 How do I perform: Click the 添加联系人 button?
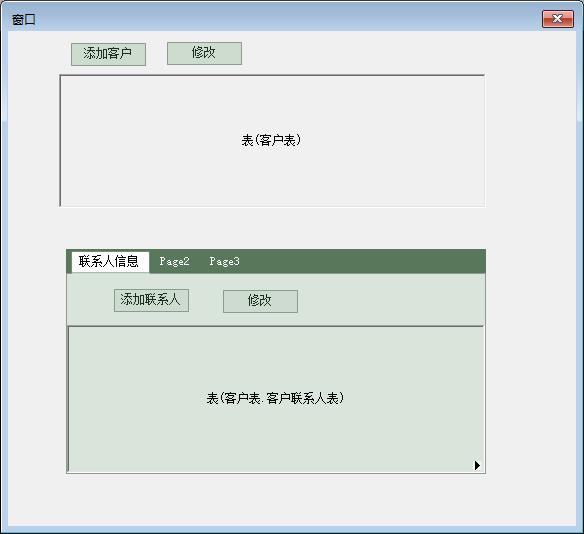click(151, 300)
